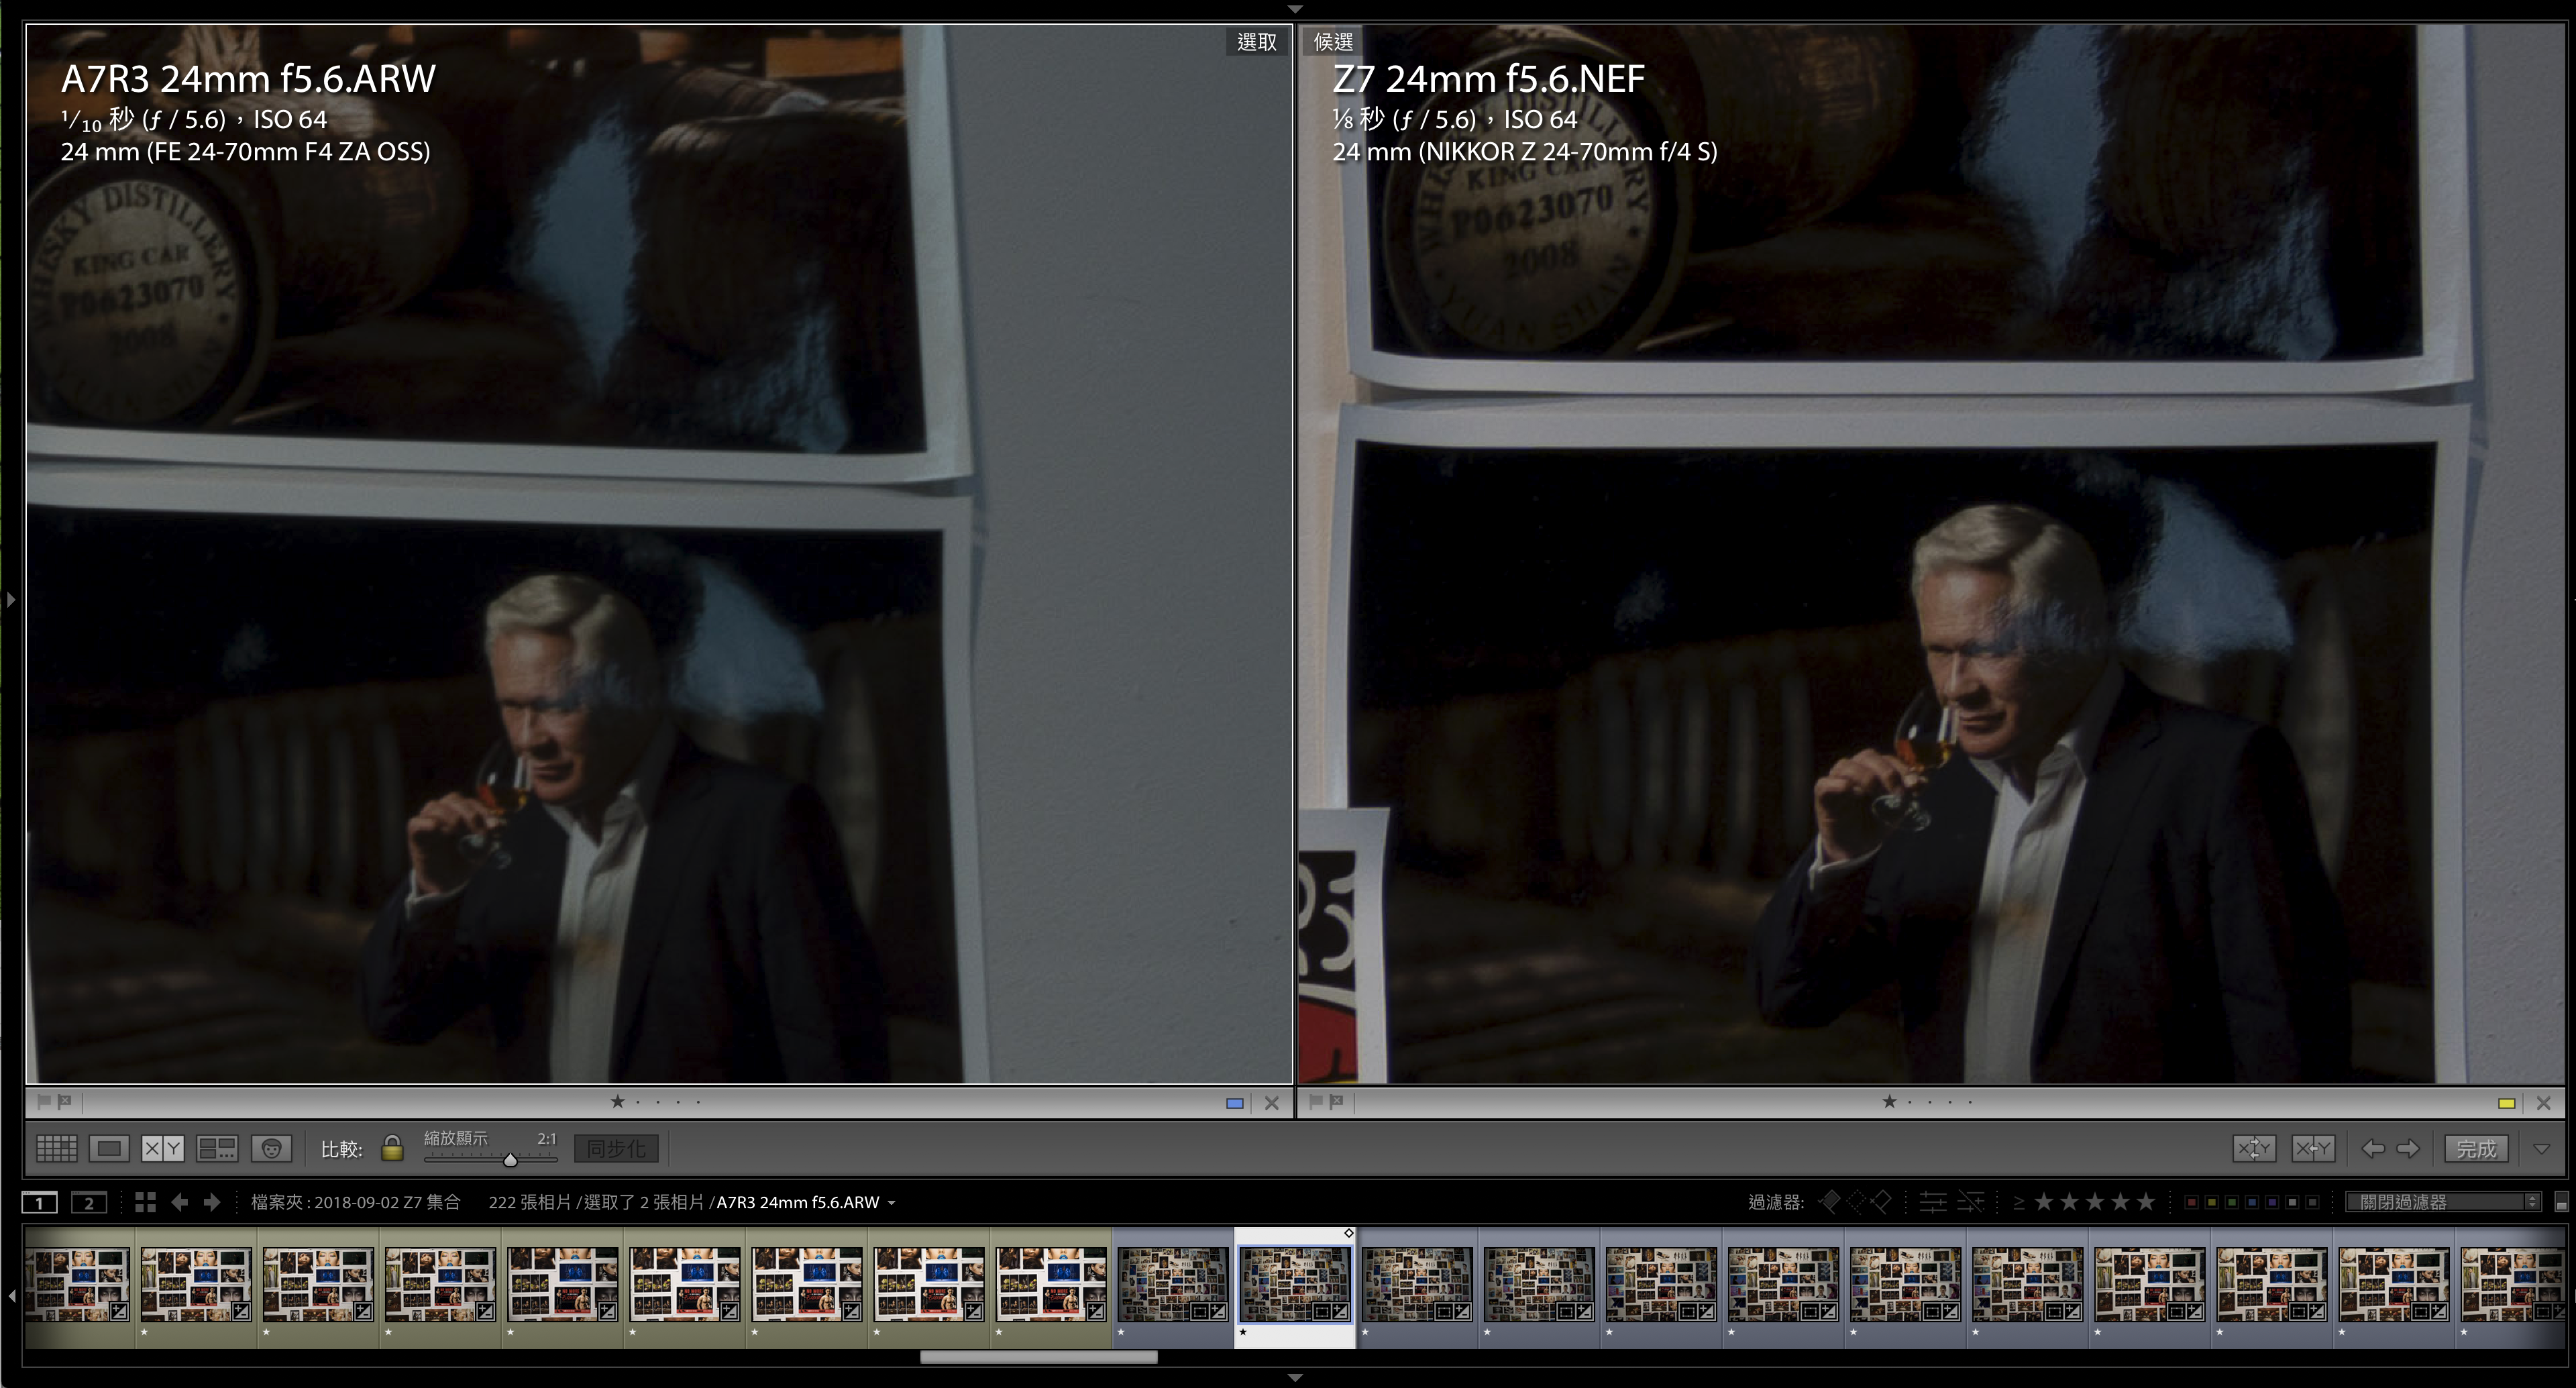Adjust the 縮放顯示 zoom slider handle
This screenshot has height=1388, width=2576.
pos(510,1160)
